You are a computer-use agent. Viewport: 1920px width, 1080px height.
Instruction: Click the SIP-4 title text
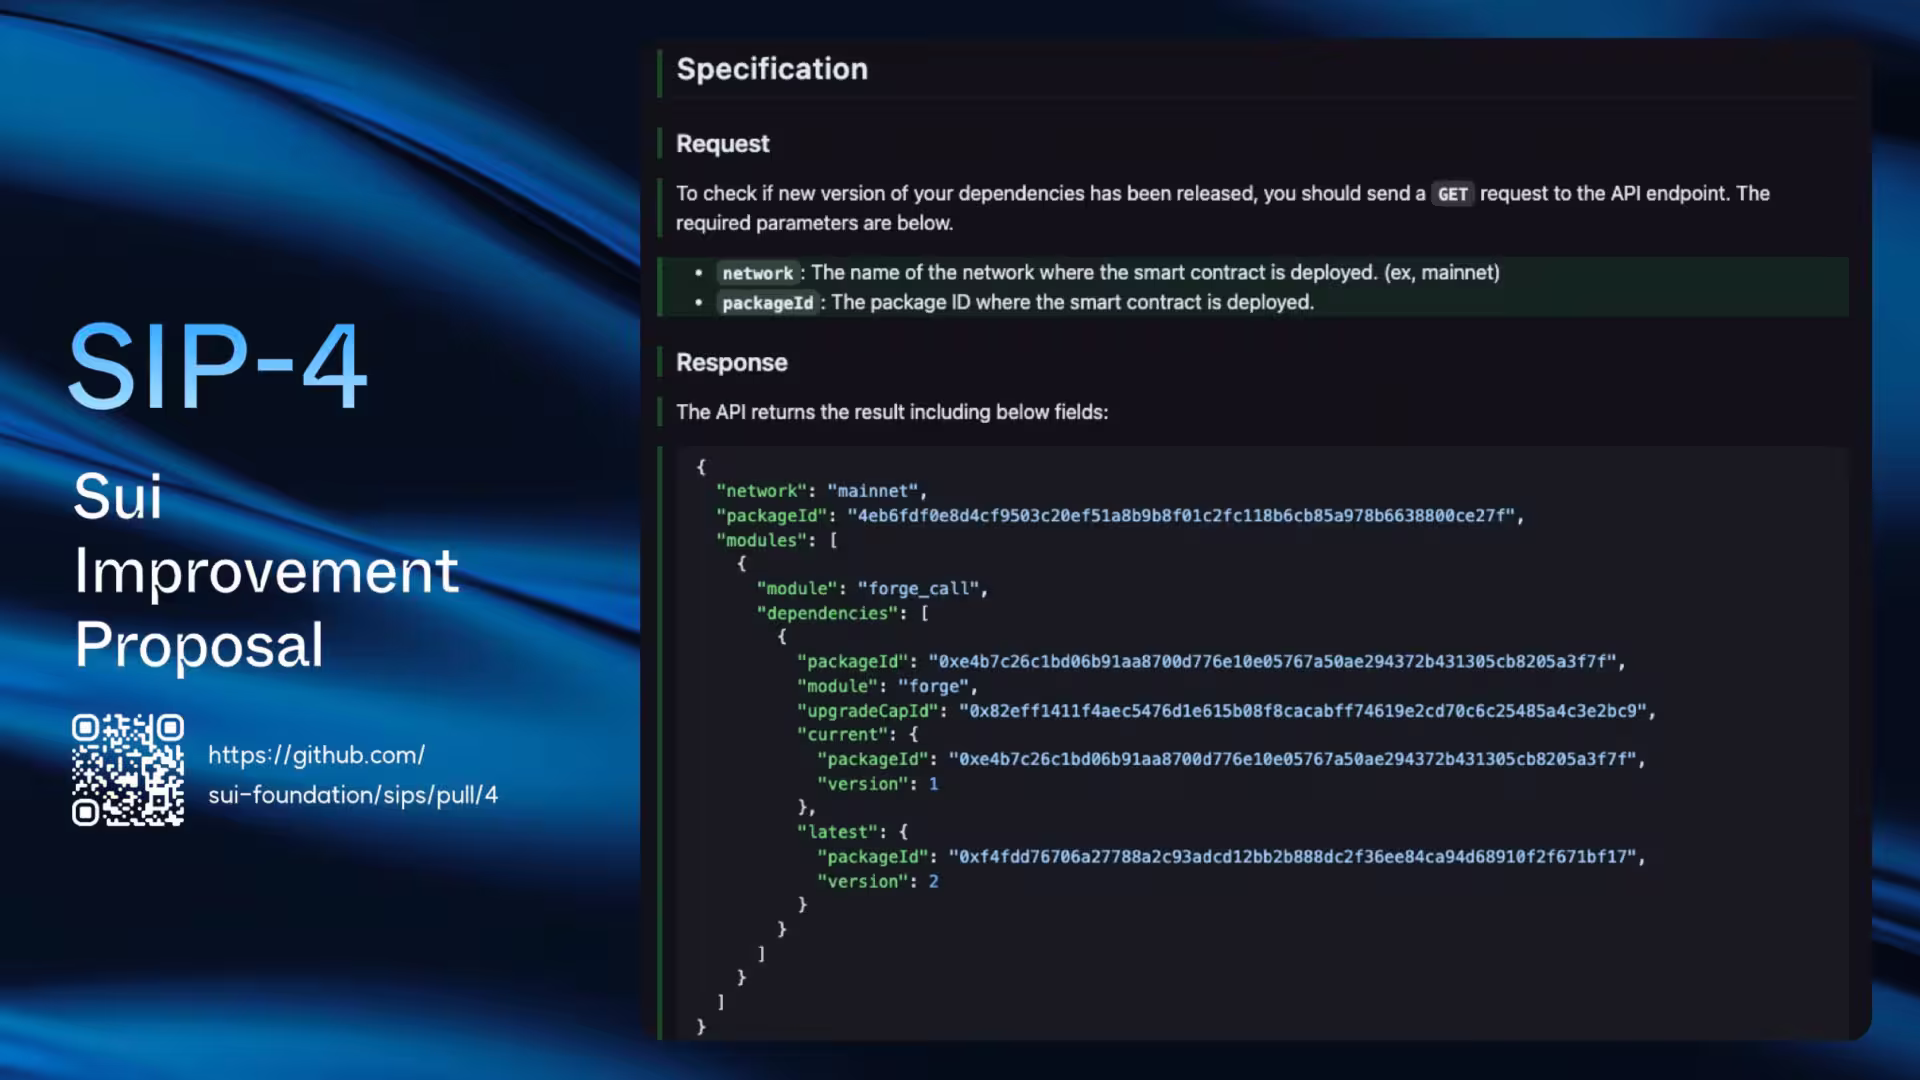(218, 367)
